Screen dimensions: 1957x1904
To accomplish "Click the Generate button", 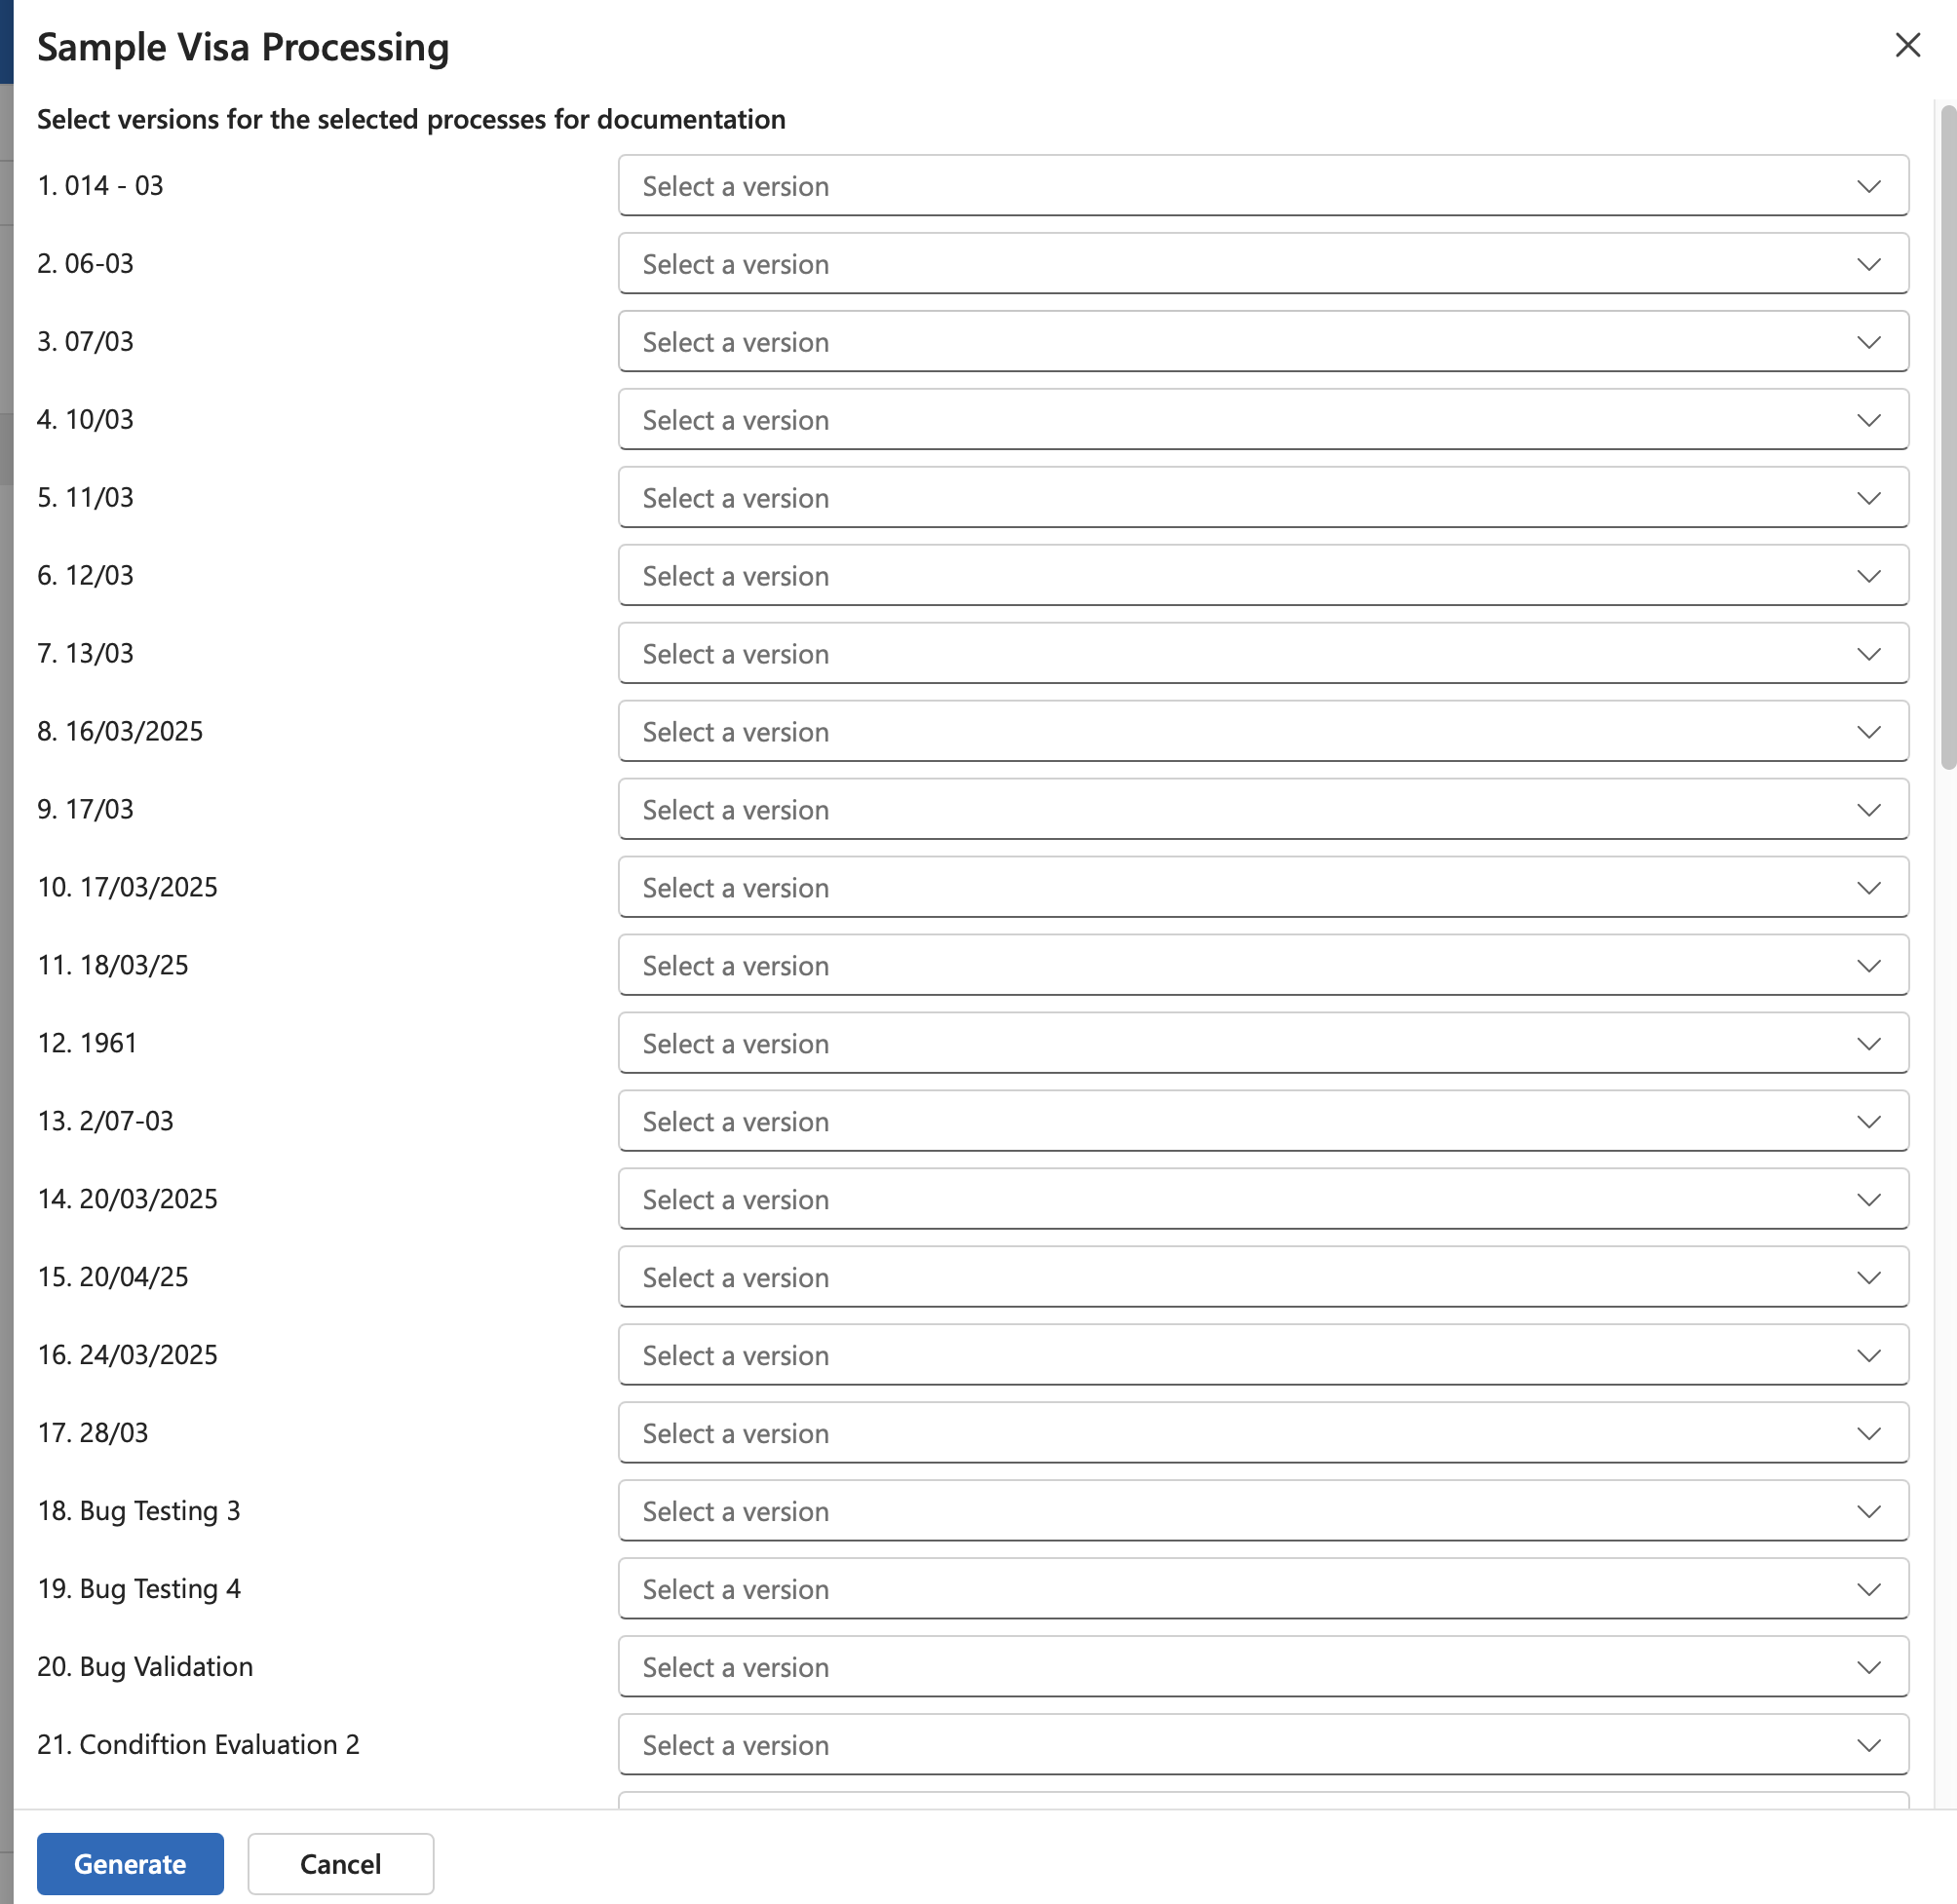I will coord(130,1863).
